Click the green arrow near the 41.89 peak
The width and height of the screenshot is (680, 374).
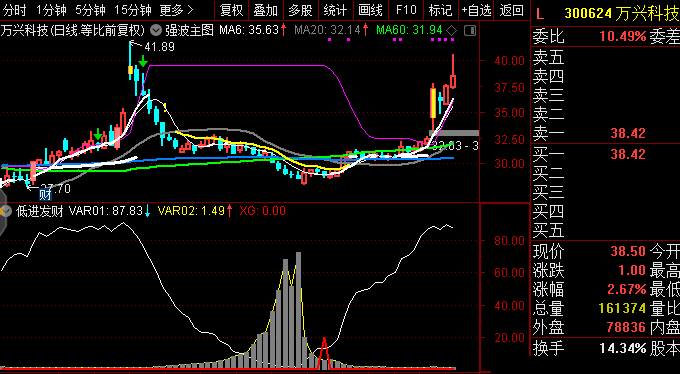[x=143, y=61]
